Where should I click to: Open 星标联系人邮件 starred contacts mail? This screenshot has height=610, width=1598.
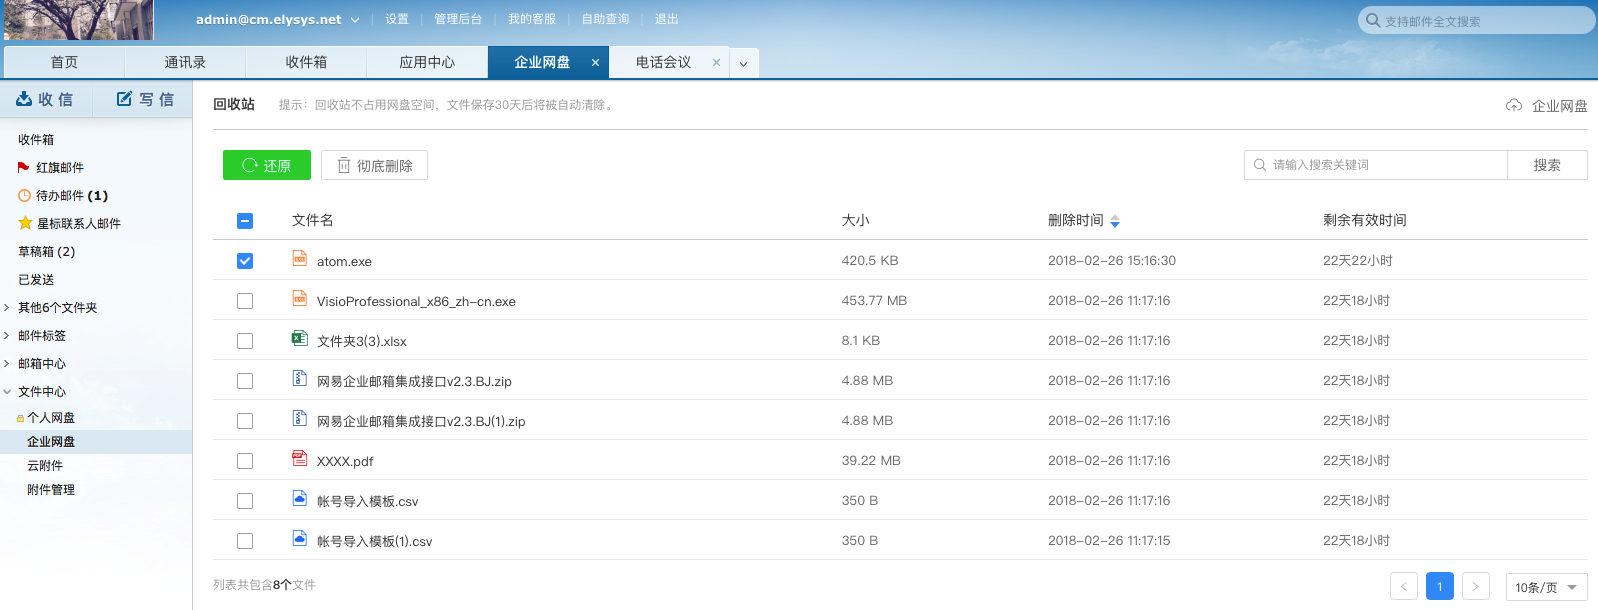pos(78,224)
